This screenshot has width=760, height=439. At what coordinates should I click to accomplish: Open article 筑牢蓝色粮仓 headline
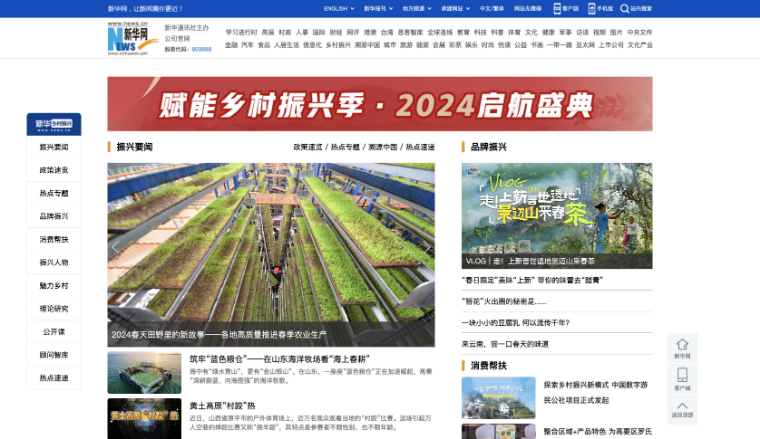[280, 359]
